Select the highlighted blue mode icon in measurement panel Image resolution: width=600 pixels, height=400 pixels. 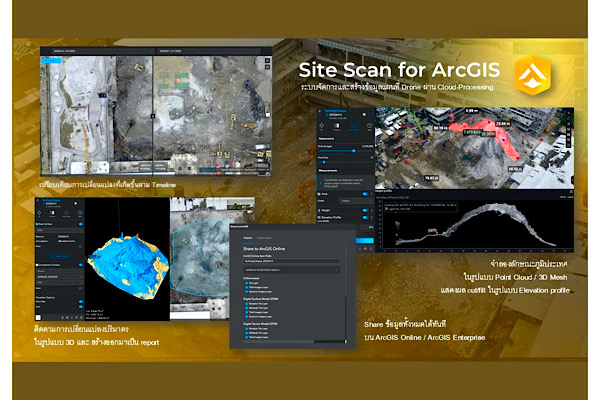click(353, 126)
